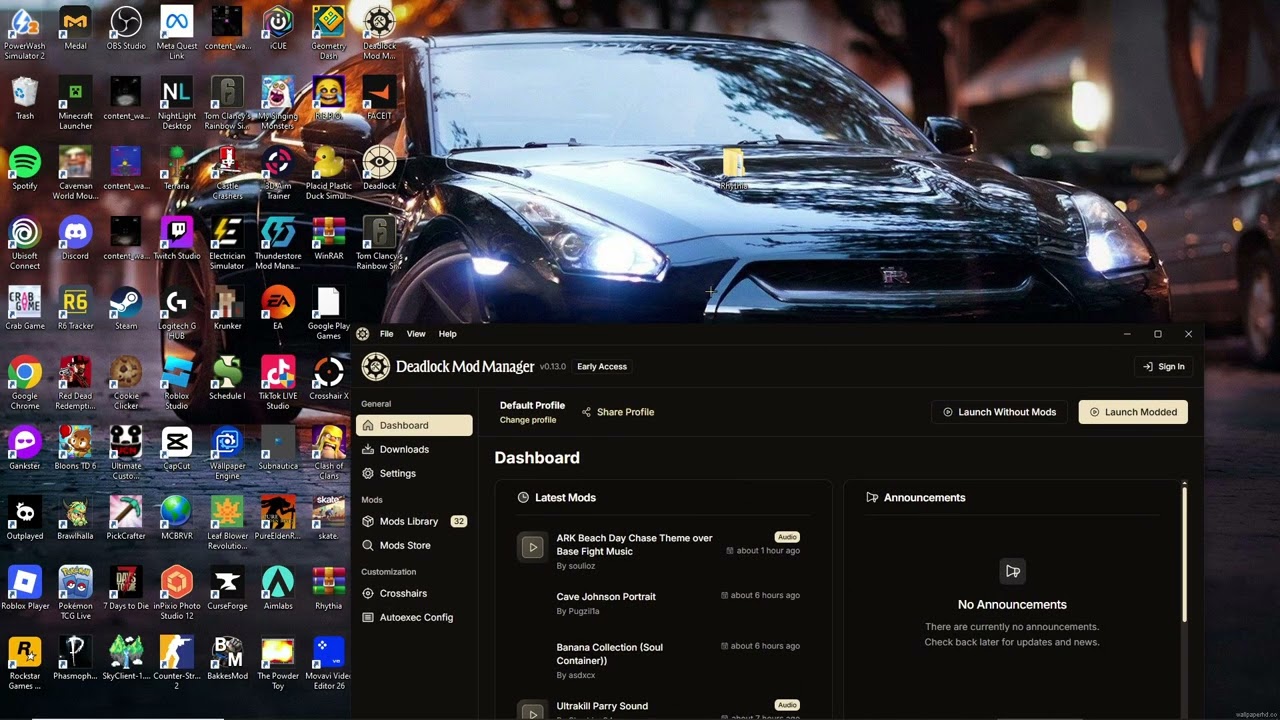The image size is (1280, 720).
Task: Select Dashboard in the sidebar
Action: [x=414, y=425]
